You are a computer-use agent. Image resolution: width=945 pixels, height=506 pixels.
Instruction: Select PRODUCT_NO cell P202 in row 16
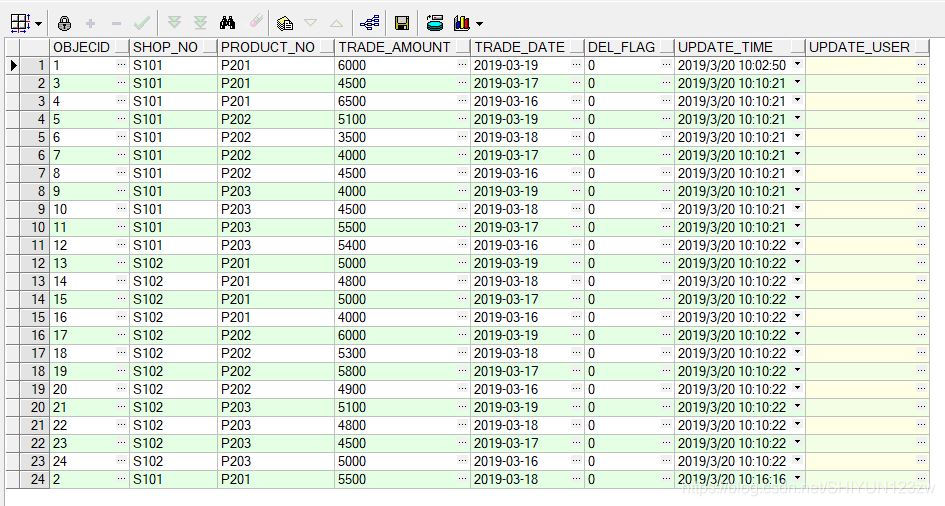click(x=276, y=335)
